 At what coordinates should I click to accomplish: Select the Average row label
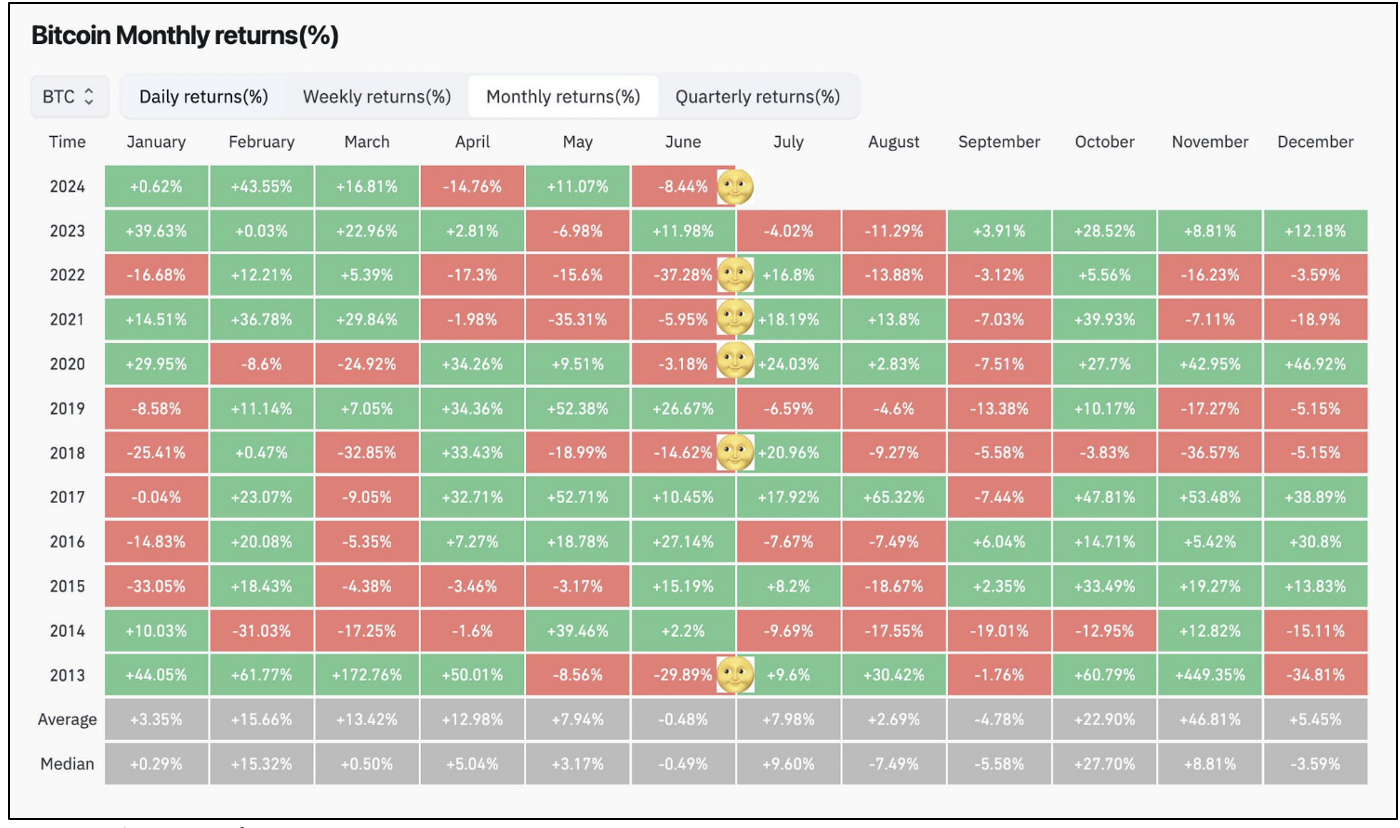(x=68, y=719)
